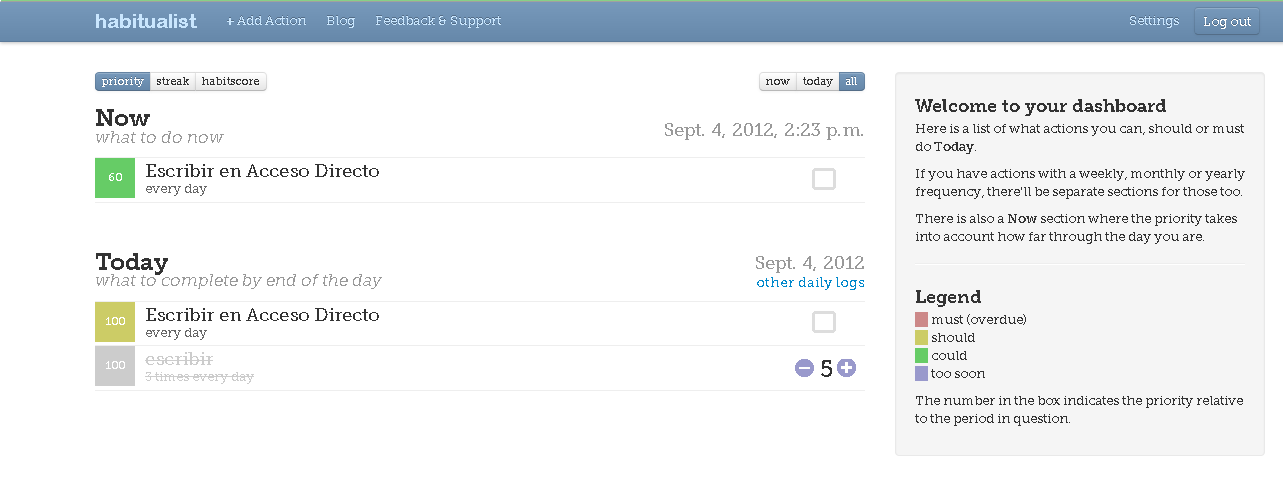Sort actions by habitscore
The width and height of the screenshot is (1283, 488).
tap(231, 82)
